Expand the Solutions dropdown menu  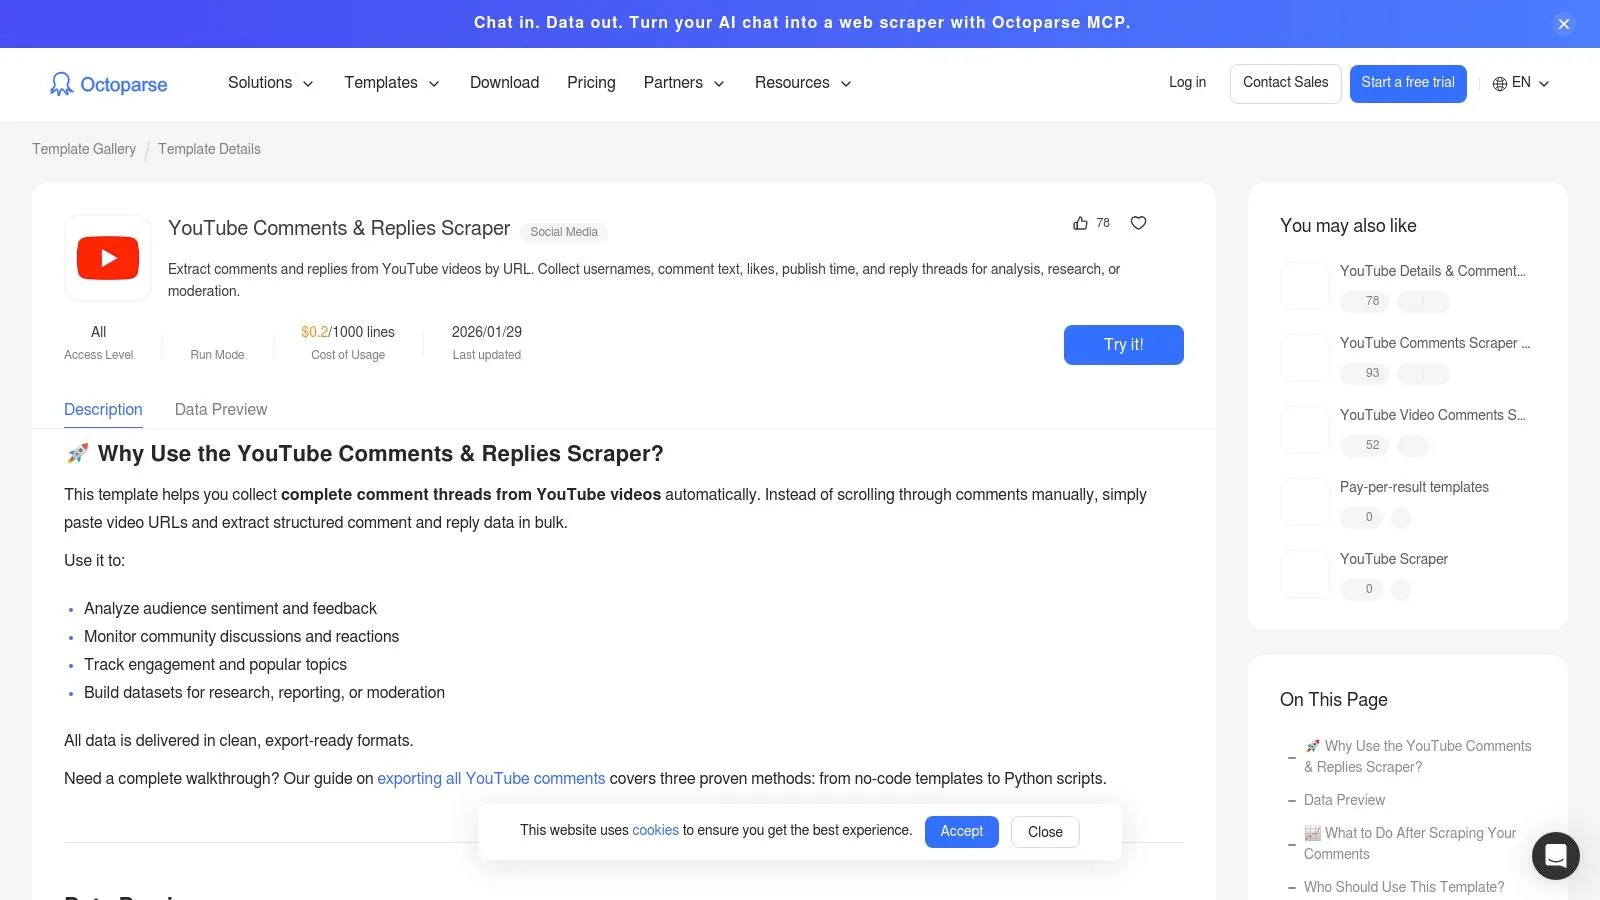[270, 83]
